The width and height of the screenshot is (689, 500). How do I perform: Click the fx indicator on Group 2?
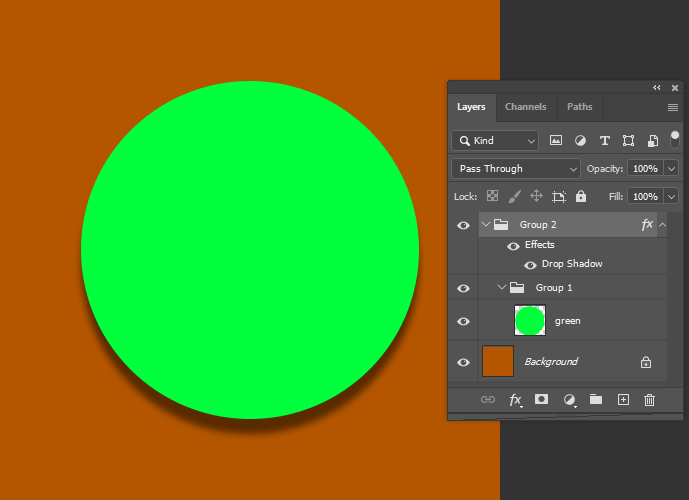click(x=647, y=225)
